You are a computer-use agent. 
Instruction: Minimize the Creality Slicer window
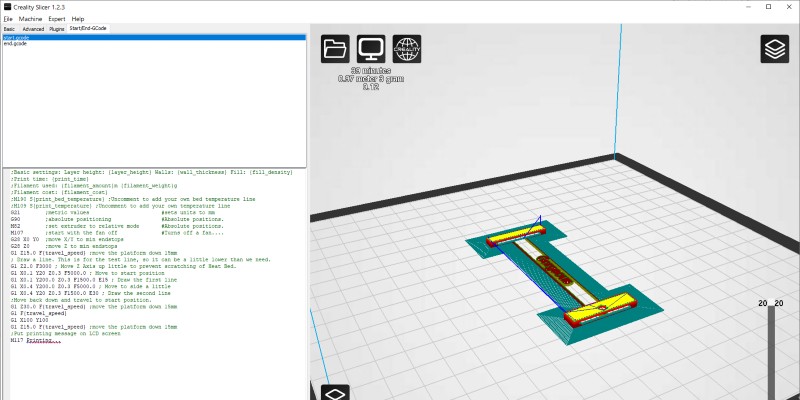tap(748, 7)
